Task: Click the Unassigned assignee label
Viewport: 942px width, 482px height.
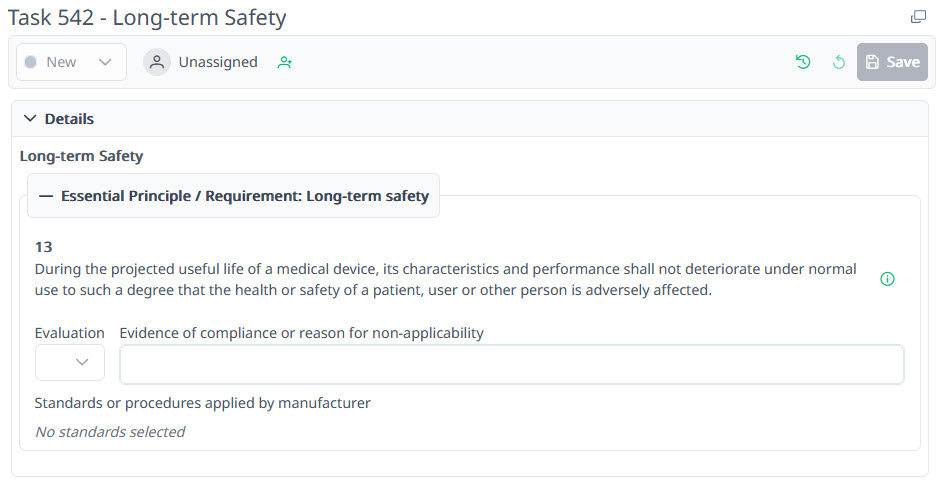Action: (x=218, y=62)
